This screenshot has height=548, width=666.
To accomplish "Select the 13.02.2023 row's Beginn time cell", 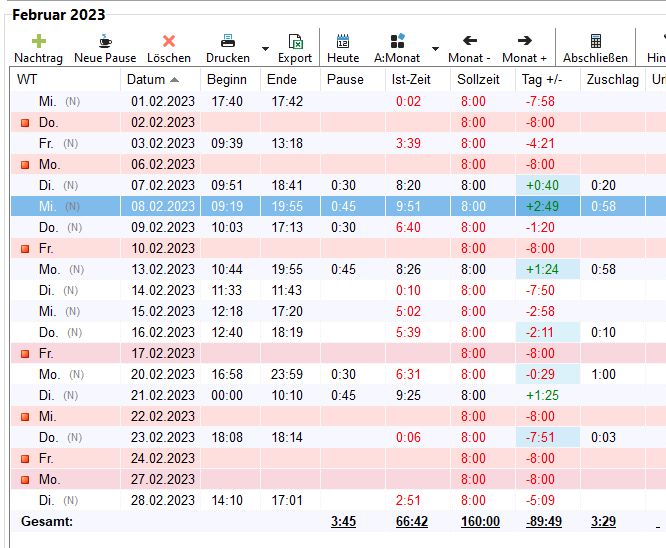I will 228,269.
